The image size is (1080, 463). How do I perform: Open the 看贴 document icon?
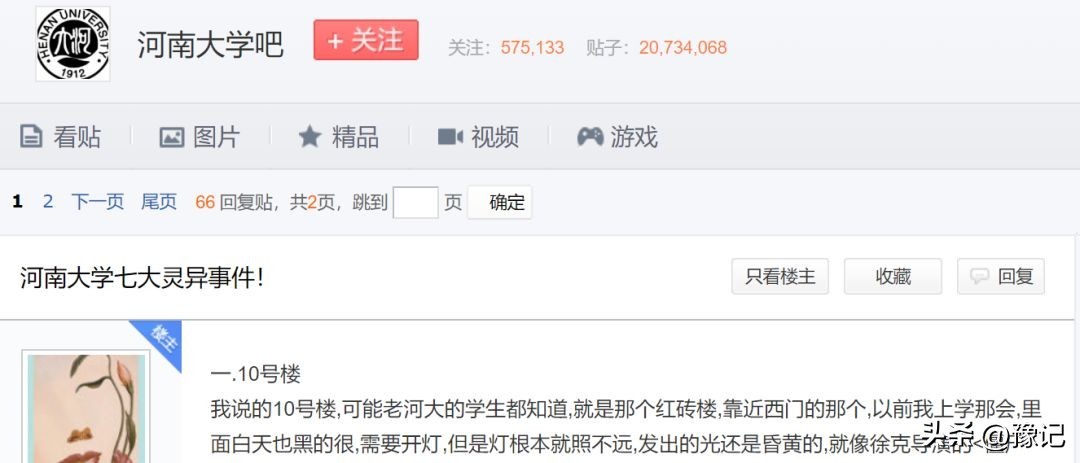pos(31,136)
